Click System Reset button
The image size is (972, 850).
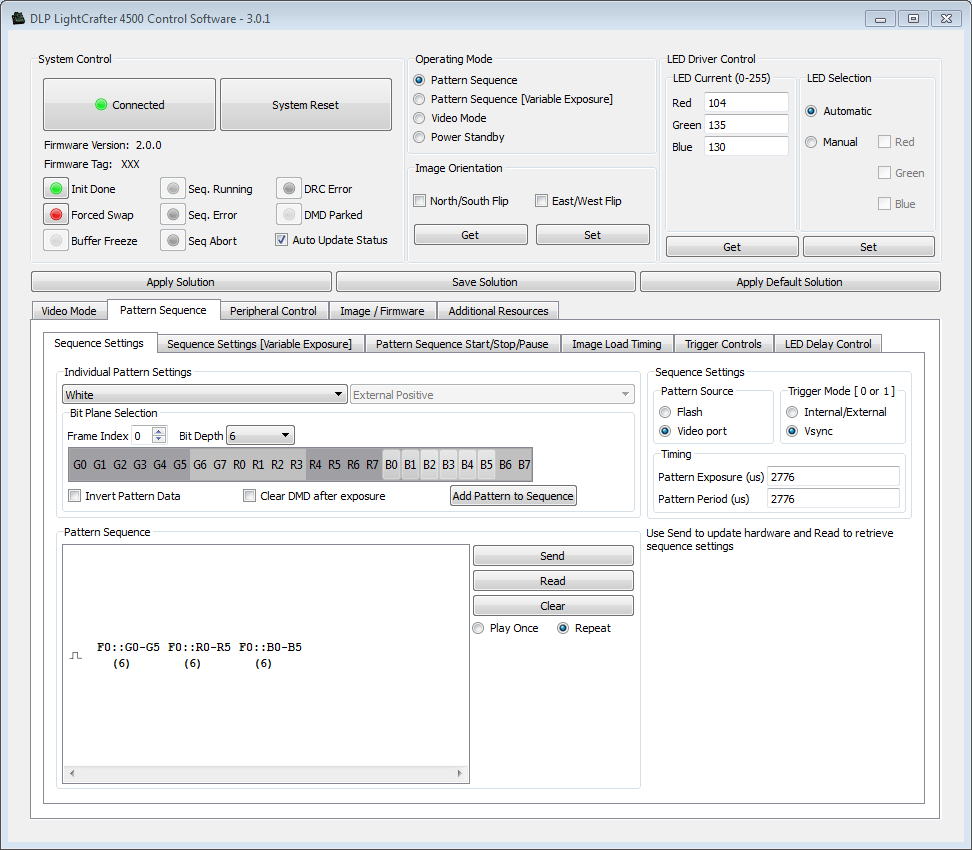(x=306, y=104)
